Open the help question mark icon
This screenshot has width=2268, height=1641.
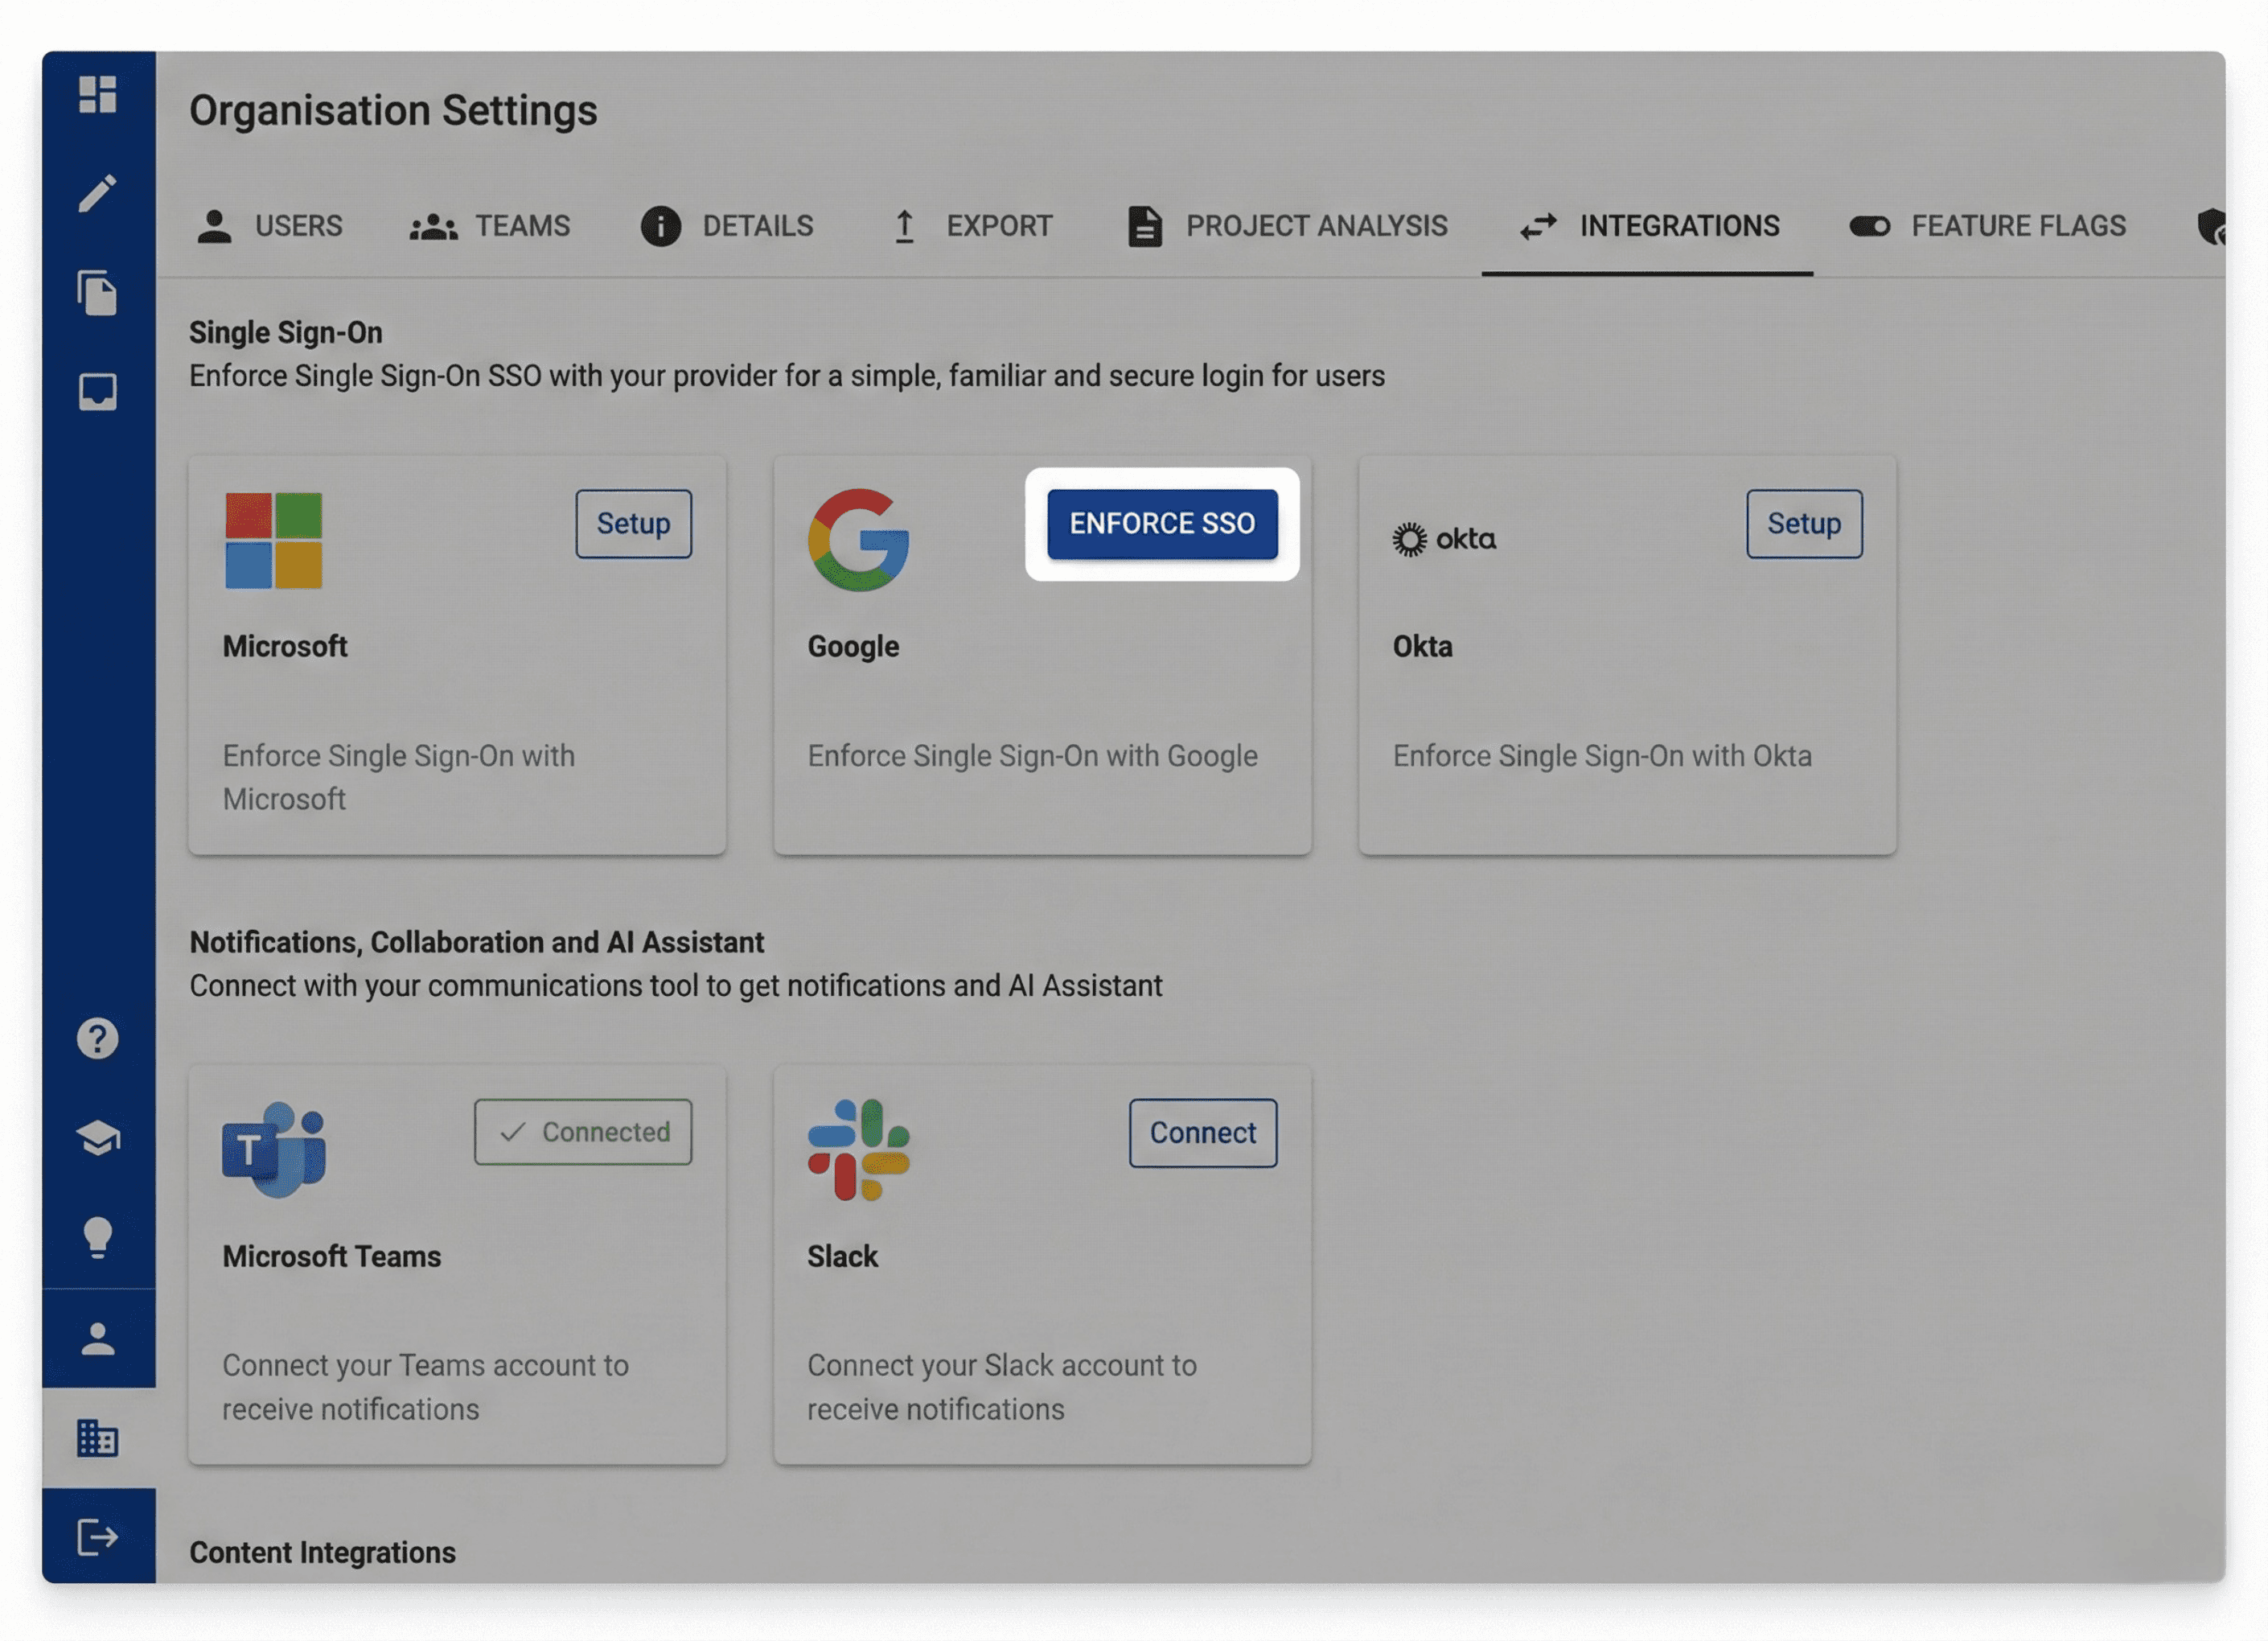tap(97, 1039)
